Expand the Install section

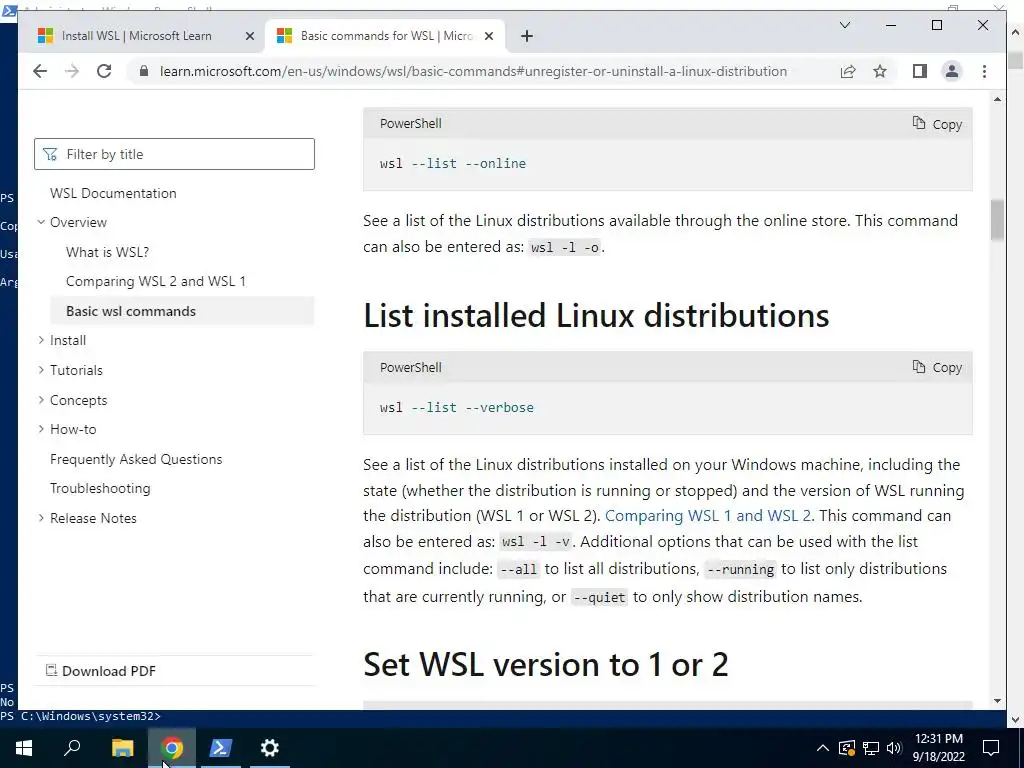point(41,340)
